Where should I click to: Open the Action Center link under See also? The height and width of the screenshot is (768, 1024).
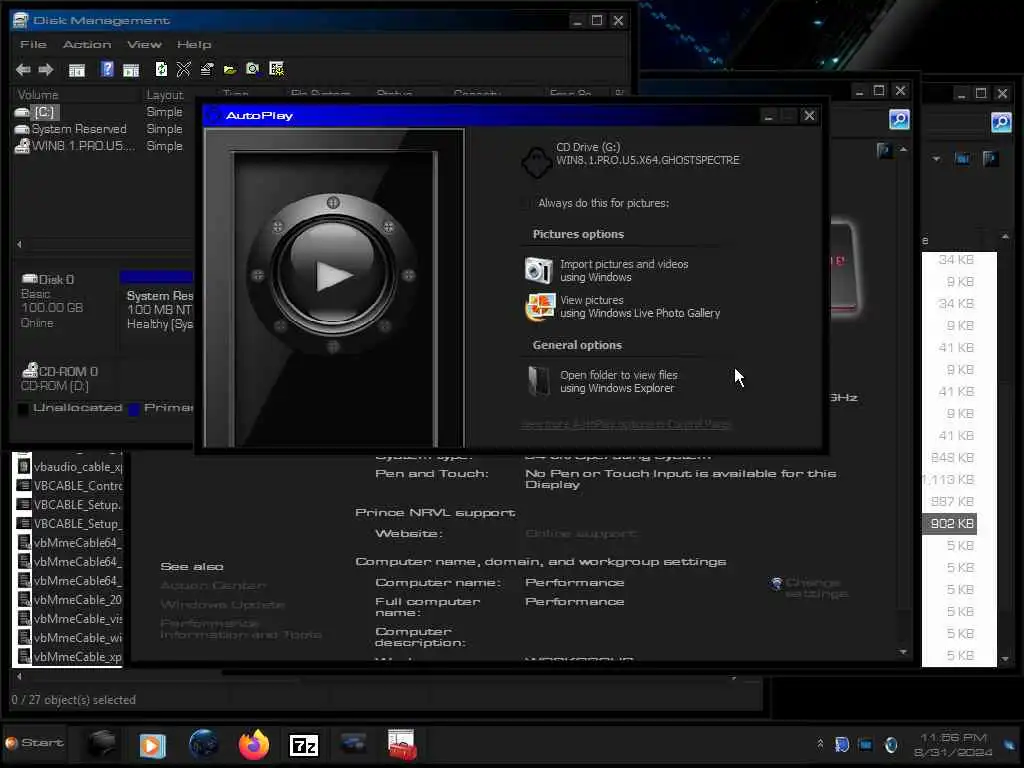[213, 585]
